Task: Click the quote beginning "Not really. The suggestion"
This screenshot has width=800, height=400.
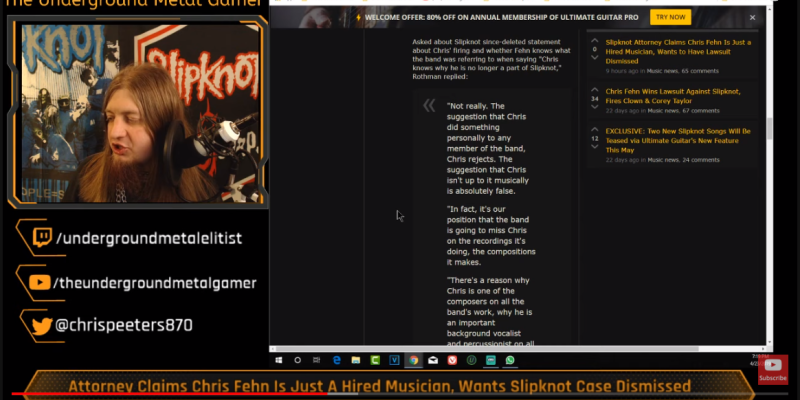Action: (x=487, y=148)
